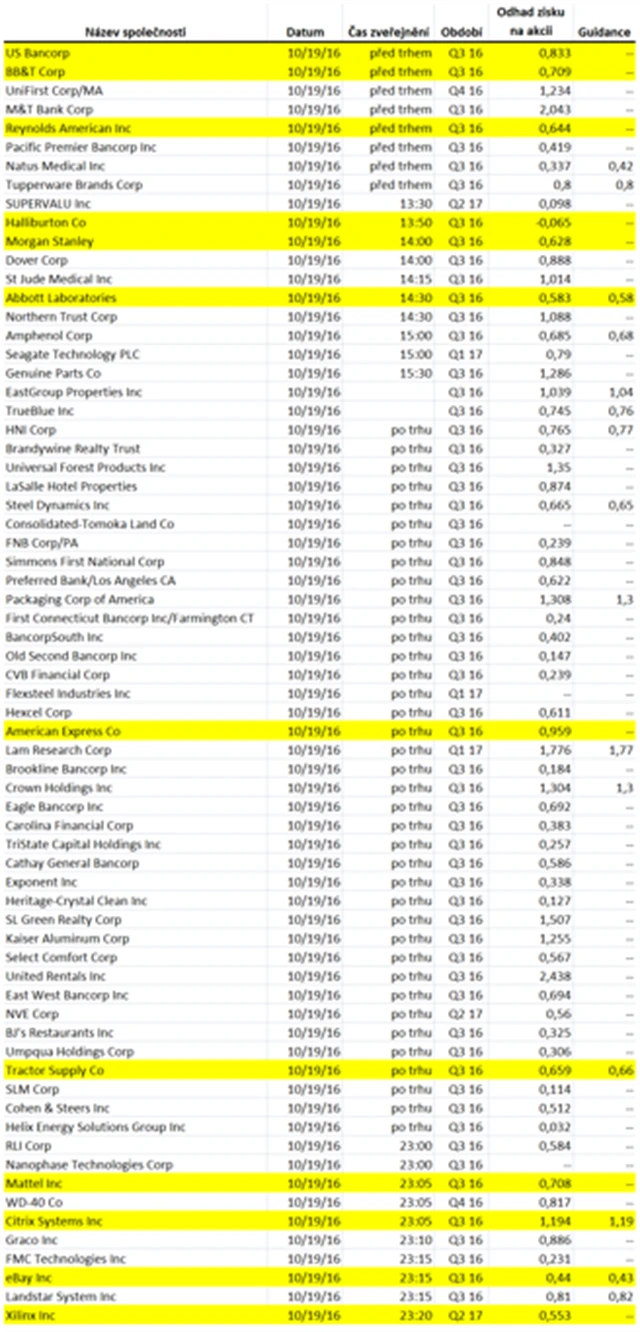640x1332 pixels.
Task: Select the 'eBay Inc' cell
Action: (x=134, y=1278)
